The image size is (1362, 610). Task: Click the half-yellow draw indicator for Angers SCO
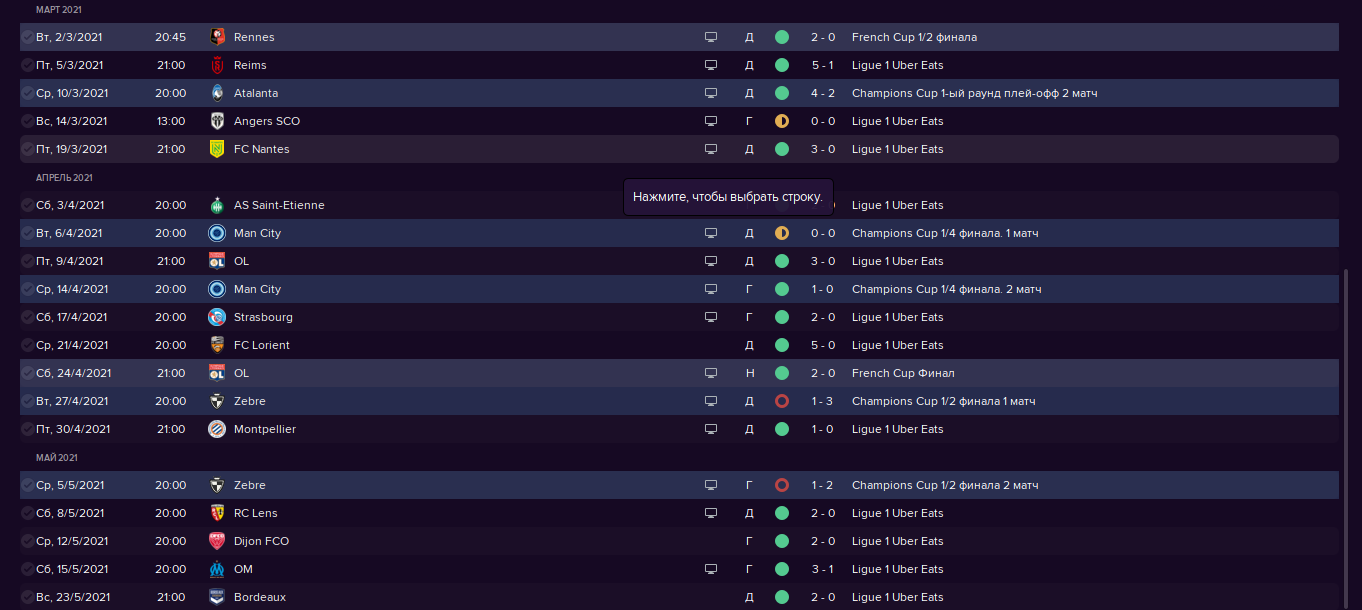(x=782, y=121)
